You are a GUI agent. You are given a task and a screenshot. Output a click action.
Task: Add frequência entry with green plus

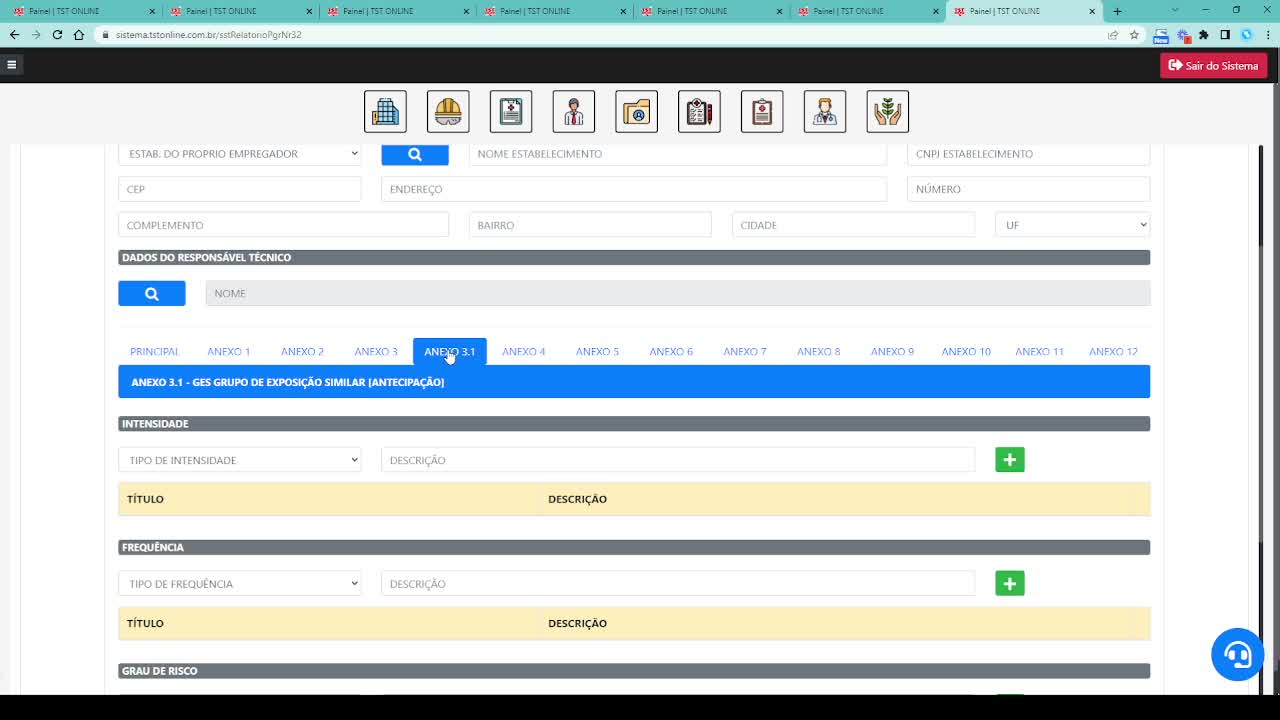(1010, 583)
